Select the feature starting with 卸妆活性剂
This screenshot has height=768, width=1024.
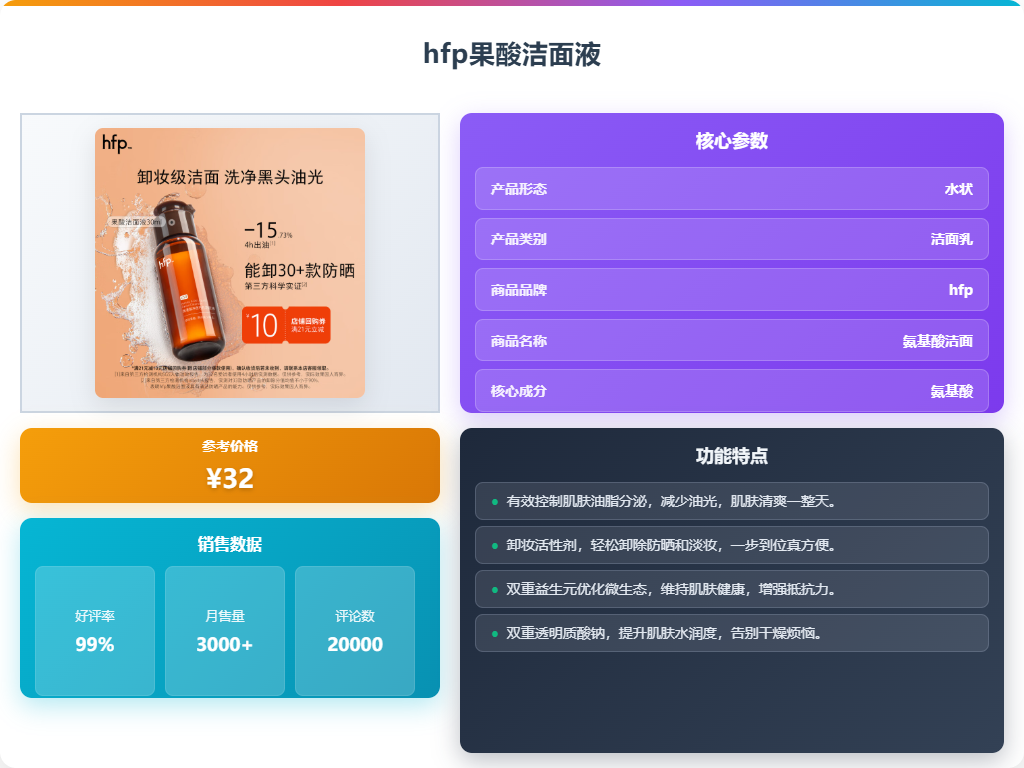coord(731,545)
